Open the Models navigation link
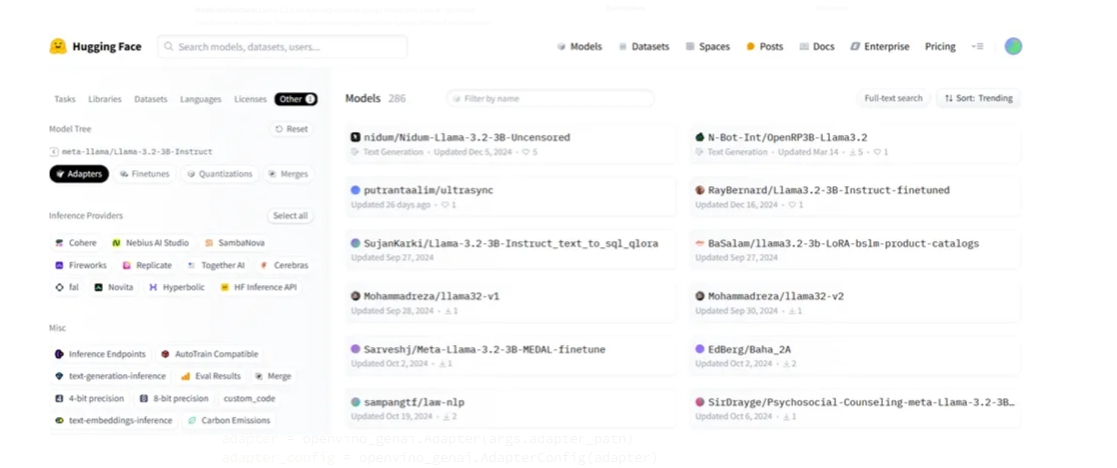This screenshot has height=468, width=1117. click(579, 46)
